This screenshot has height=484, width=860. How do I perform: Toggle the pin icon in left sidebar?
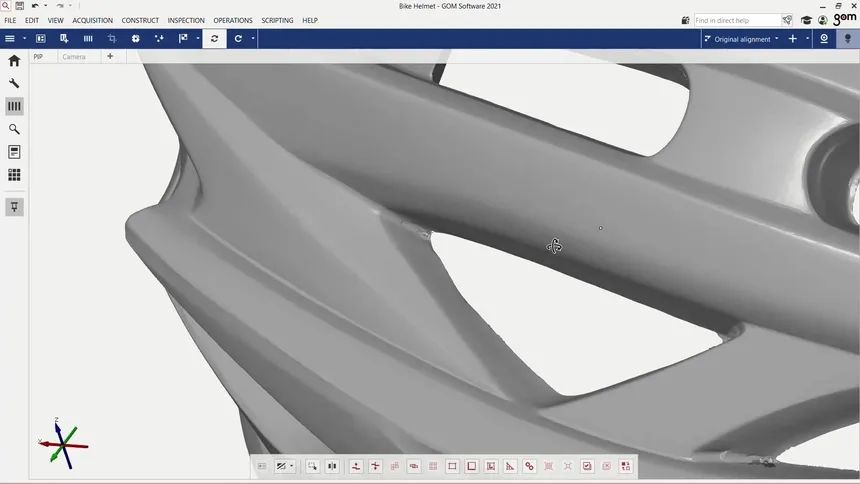[14, 207]
